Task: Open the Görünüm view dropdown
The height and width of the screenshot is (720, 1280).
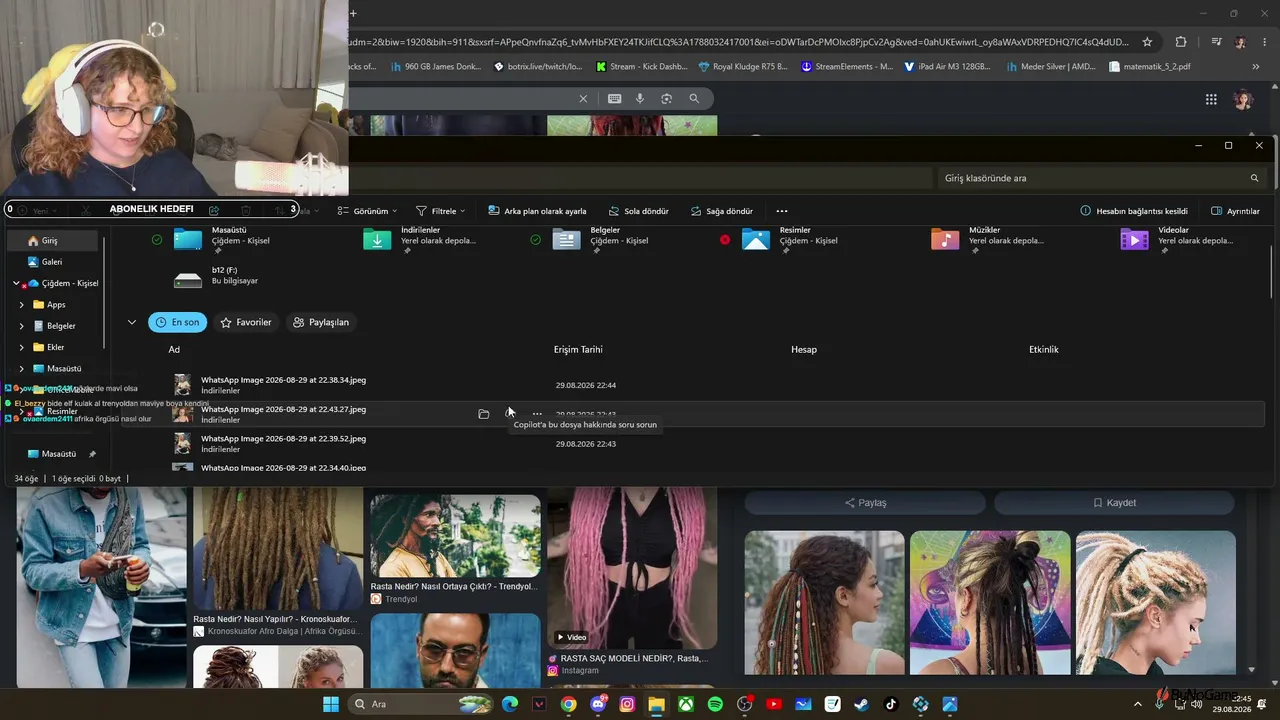Action: 367,211
